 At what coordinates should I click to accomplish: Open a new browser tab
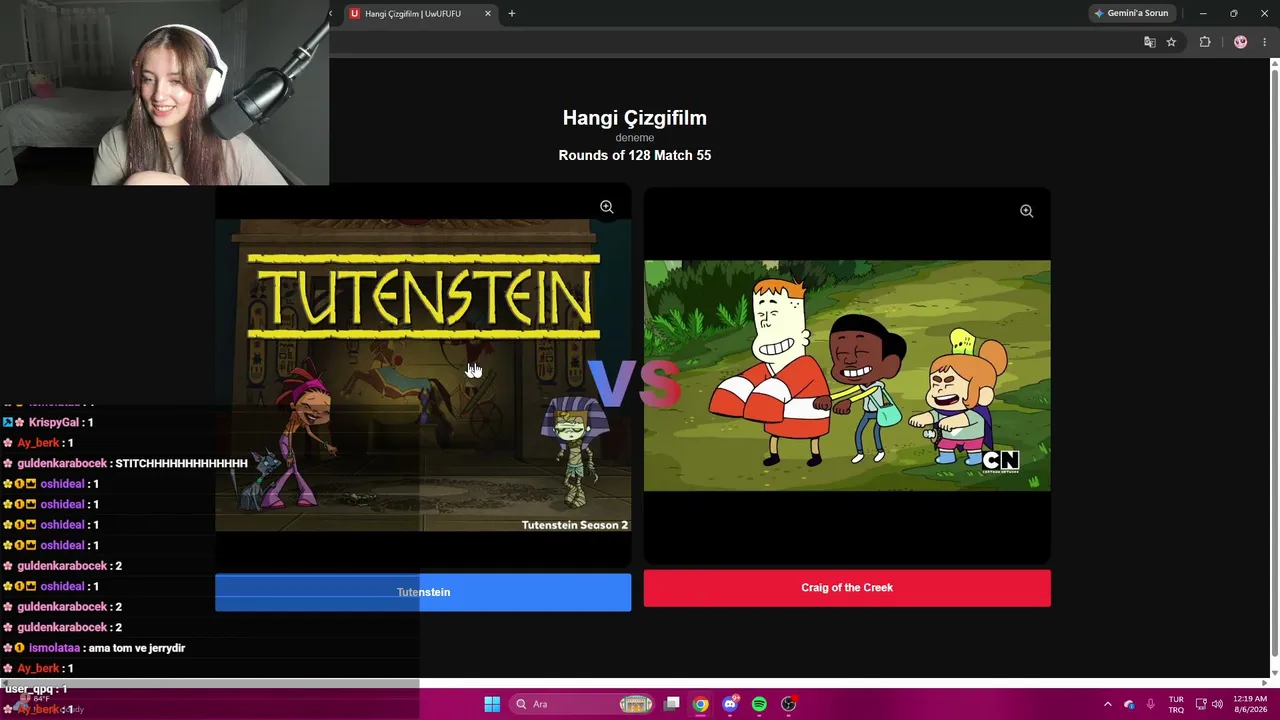pyautogui.click(x=512, y=14)
